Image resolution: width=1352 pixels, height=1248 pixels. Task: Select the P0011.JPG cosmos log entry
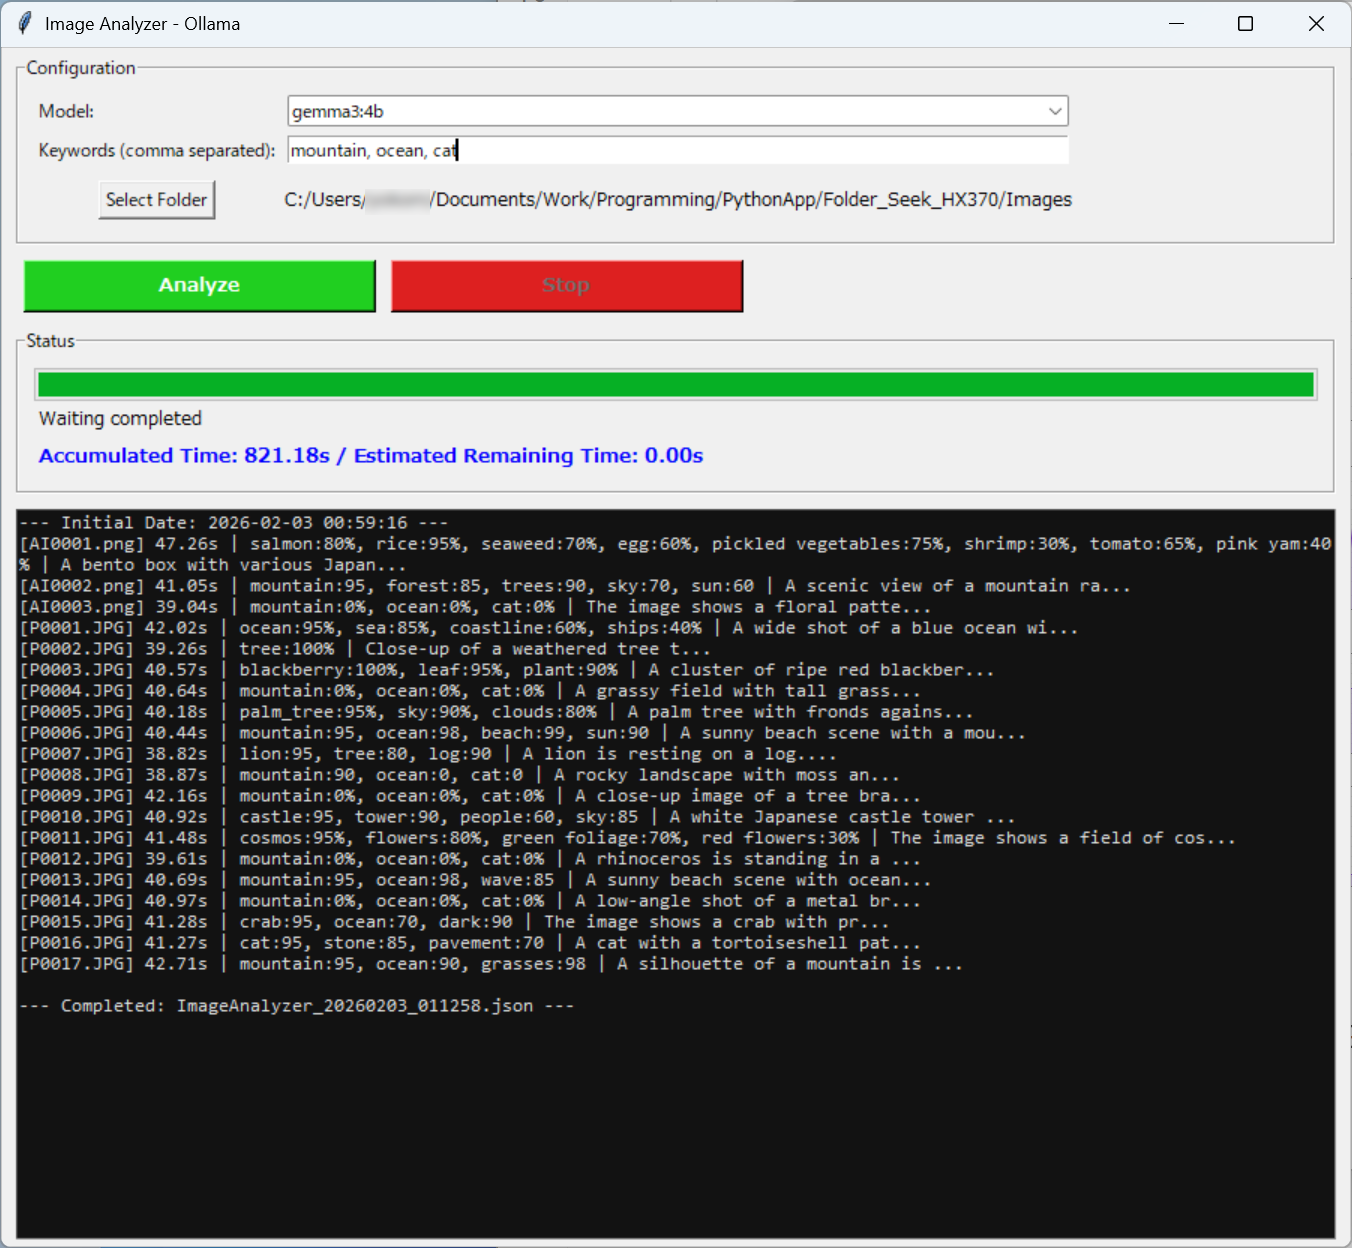tap(628, 838)
